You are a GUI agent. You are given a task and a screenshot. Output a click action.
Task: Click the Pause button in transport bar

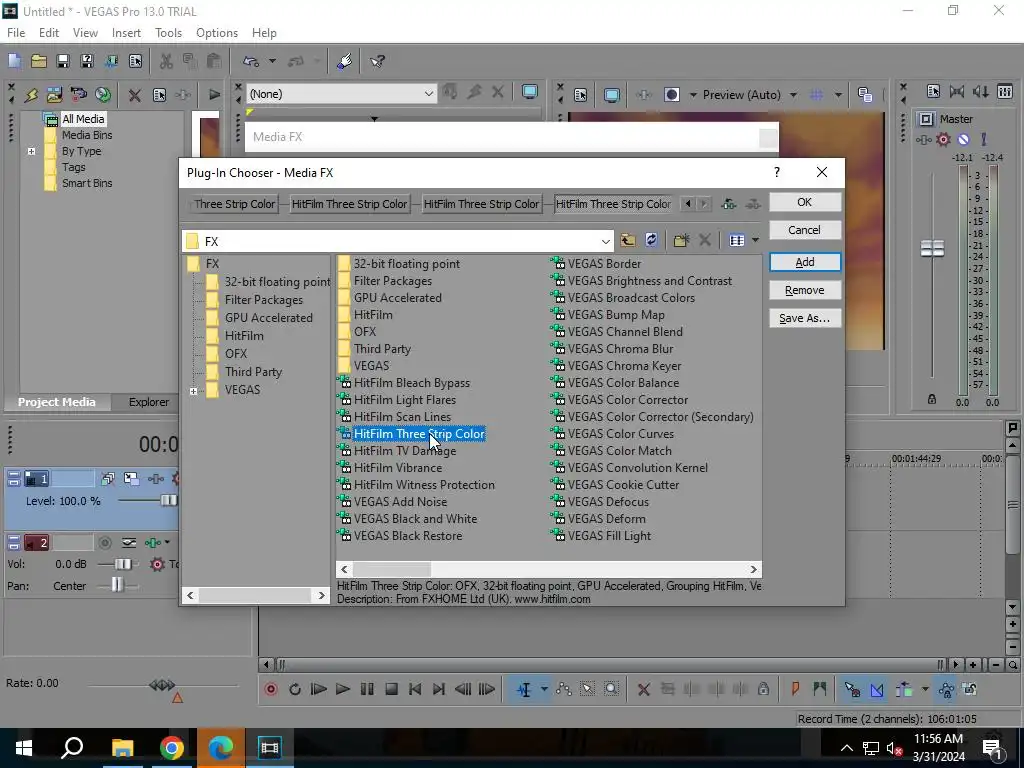[367, 689]
